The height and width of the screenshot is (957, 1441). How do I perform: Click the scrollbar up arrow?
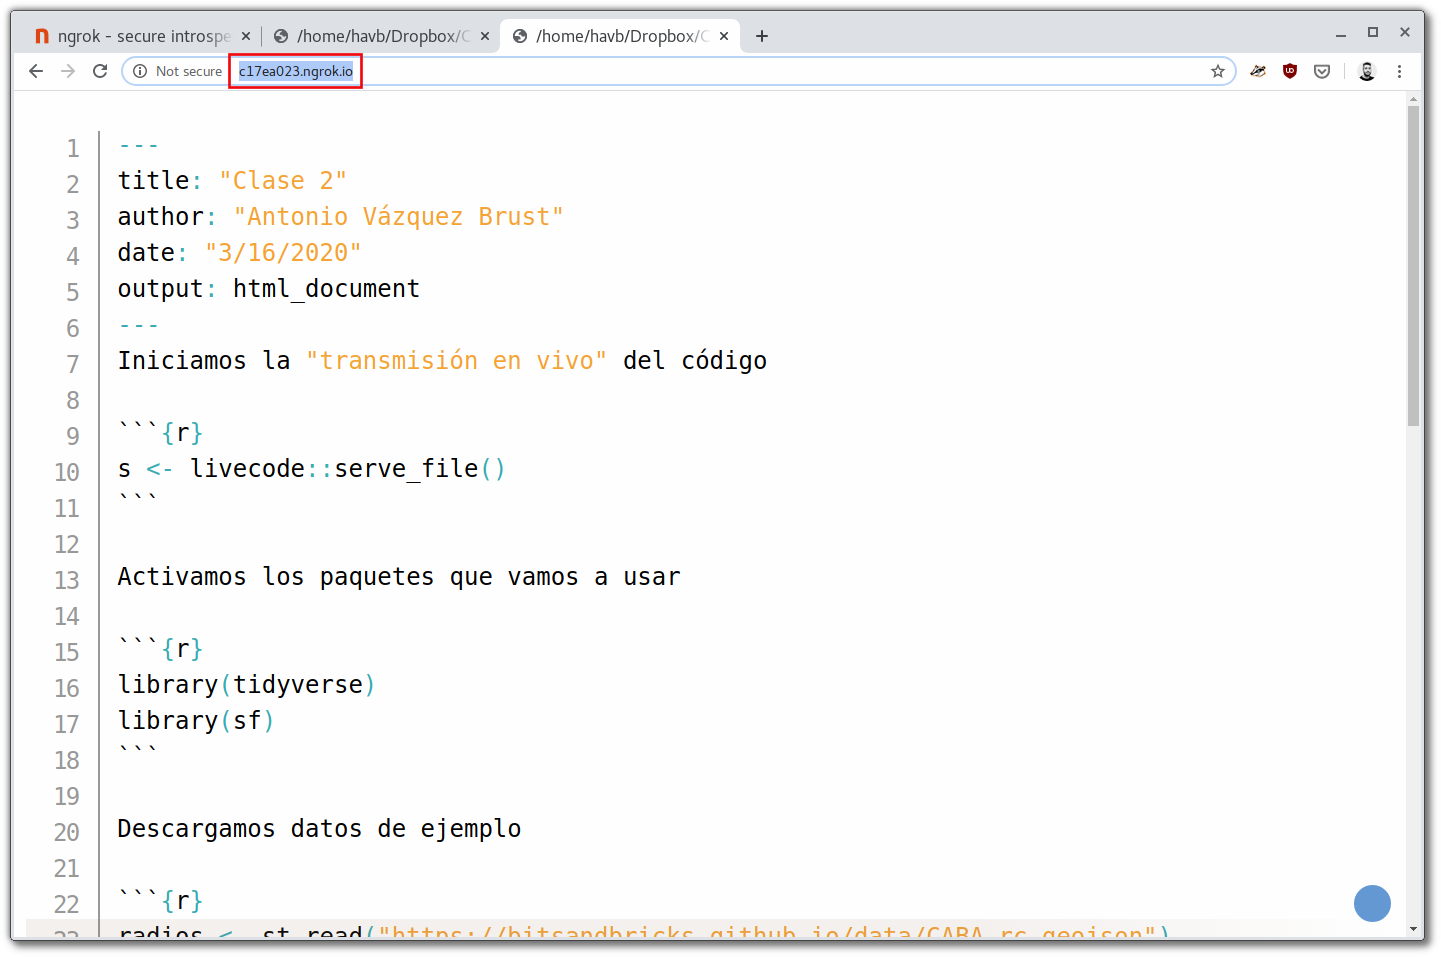click(1413, 99)
